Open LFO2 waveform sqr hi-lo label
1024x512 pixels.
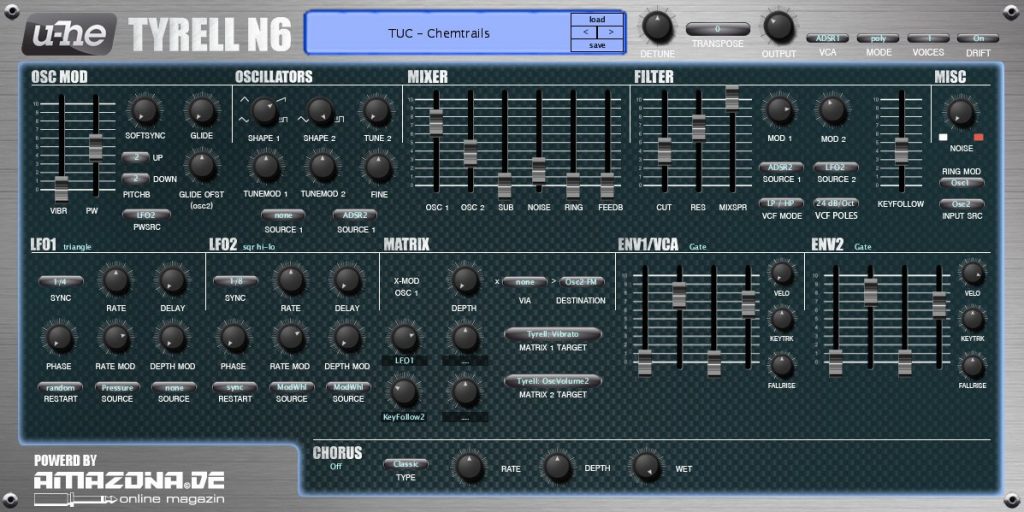[x=261, y=247]
